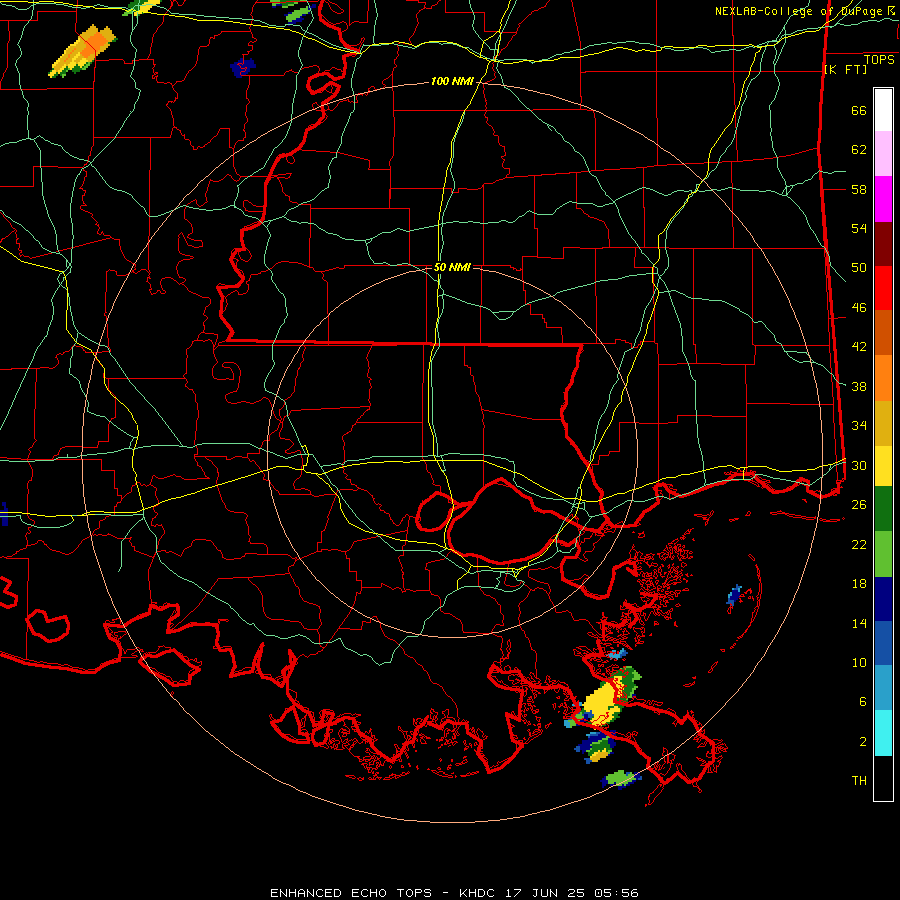Click the legend value '42'

coord(859,347)
